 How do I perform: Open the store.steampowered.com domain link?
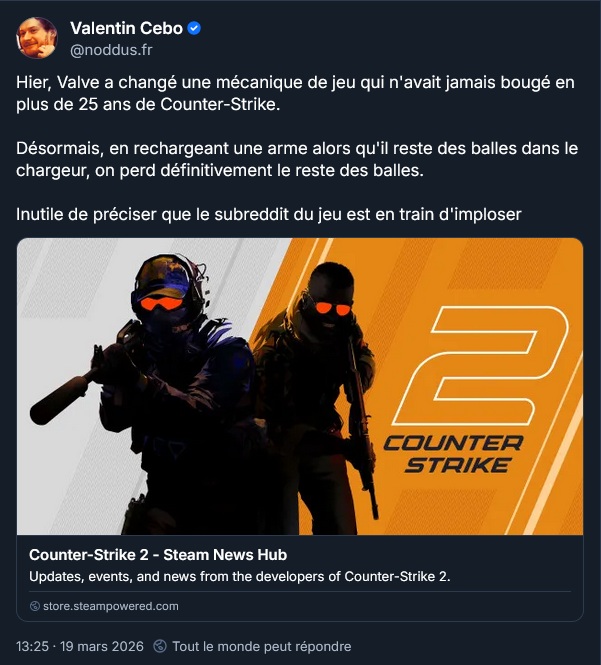point(110,606)
